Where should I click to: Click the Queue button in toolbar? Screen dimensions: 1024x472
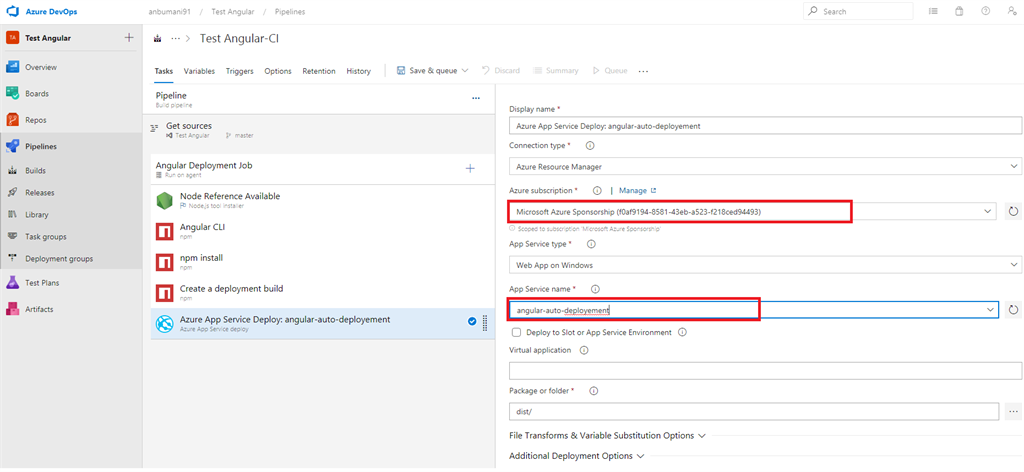[x=610, y=71]
